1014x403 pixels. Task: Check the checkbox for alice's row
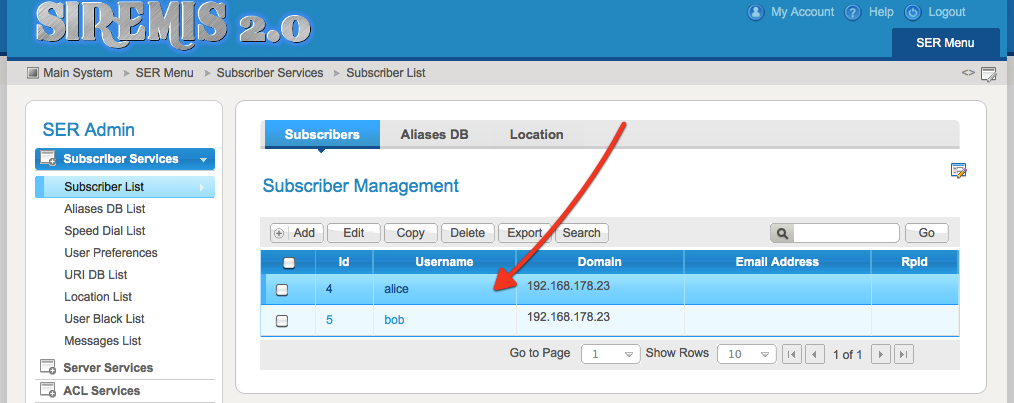coord(282,290)
